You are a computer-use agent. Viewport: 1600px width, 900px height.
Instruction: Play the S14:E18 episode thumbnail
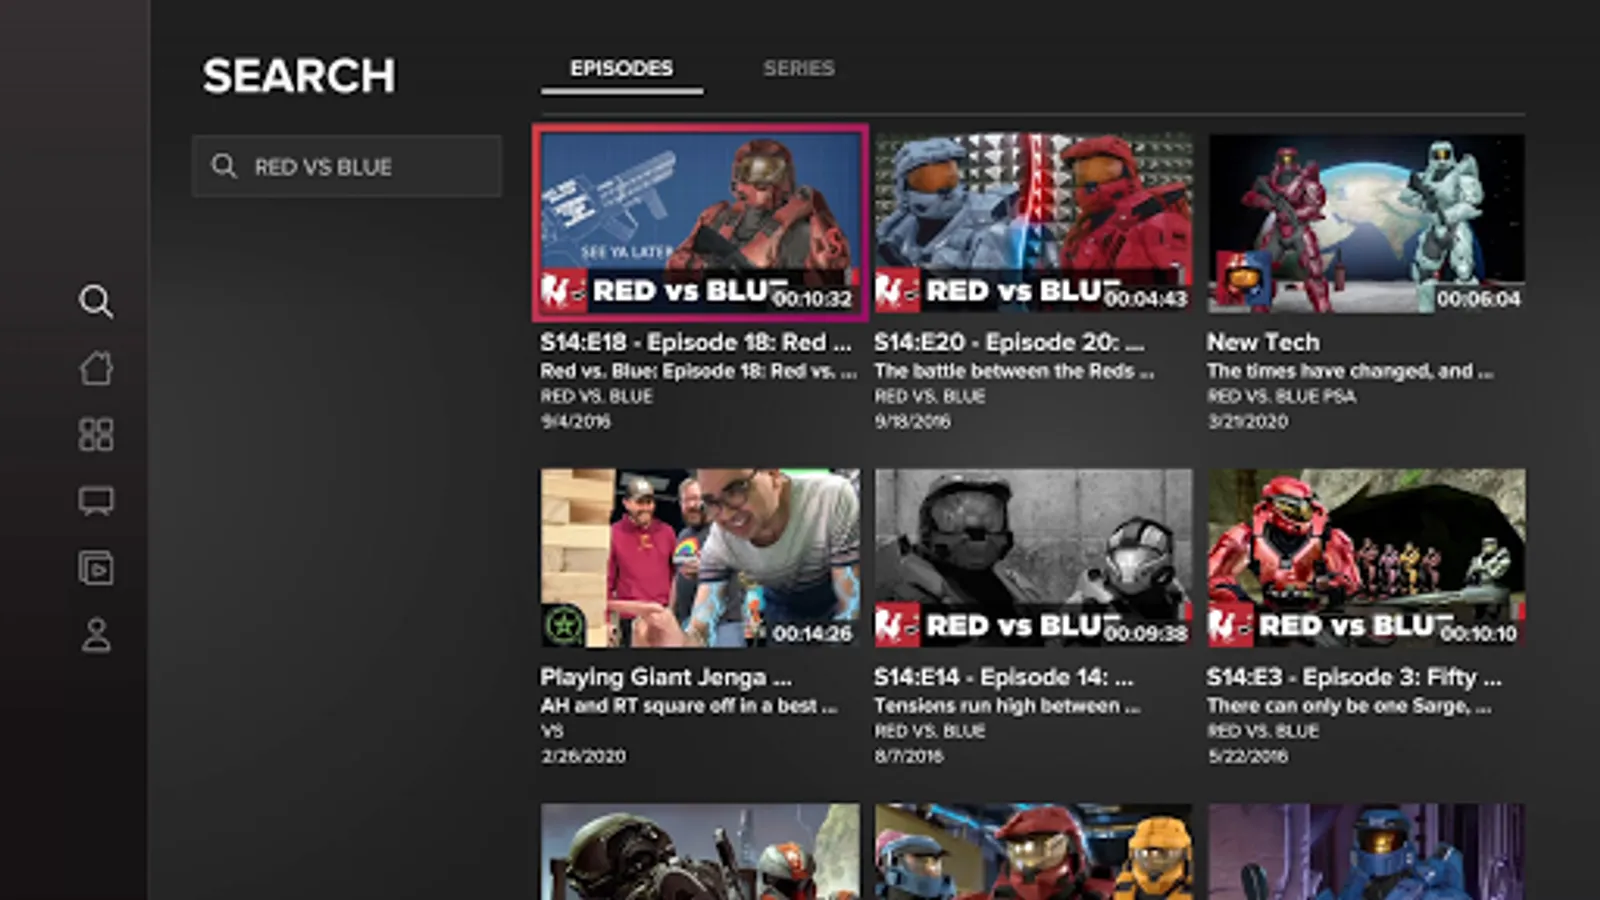click(700, 223)
